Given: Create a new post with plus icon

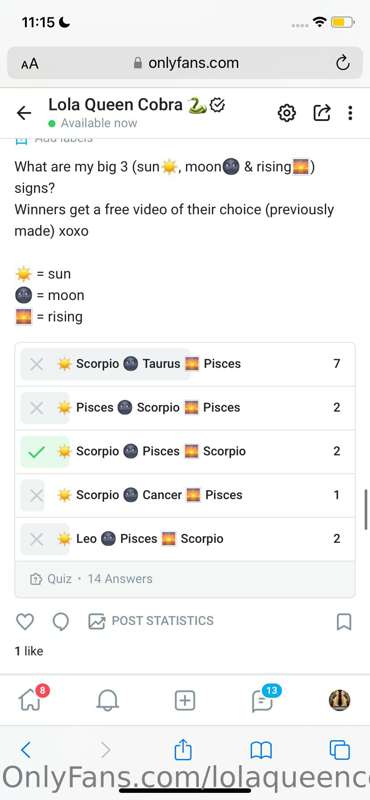Looking at the screenshot, I should (185, 701).
